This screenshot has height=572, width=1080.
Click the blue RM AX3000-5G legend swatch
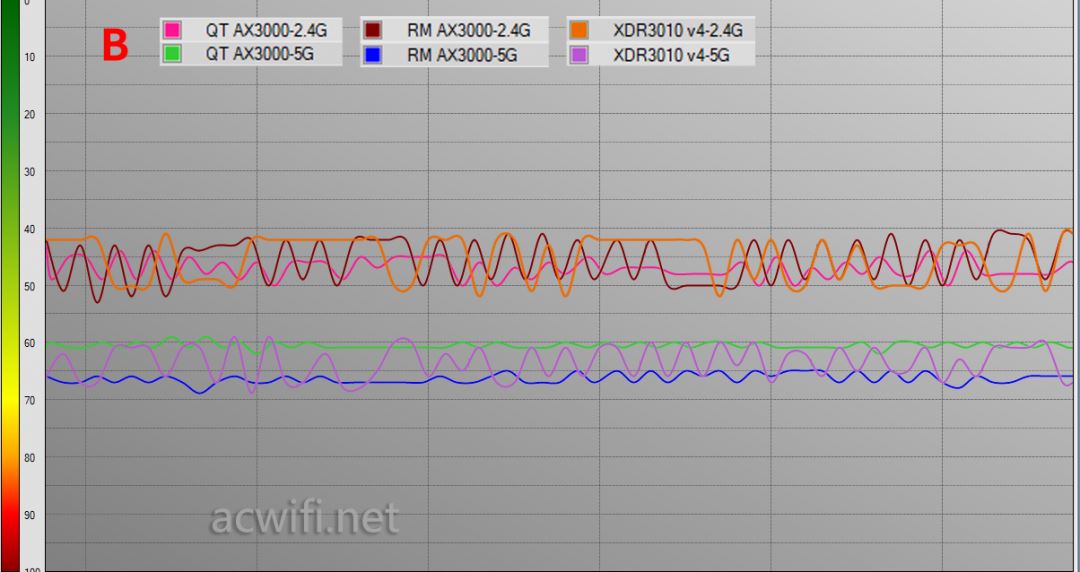point(373,54)
